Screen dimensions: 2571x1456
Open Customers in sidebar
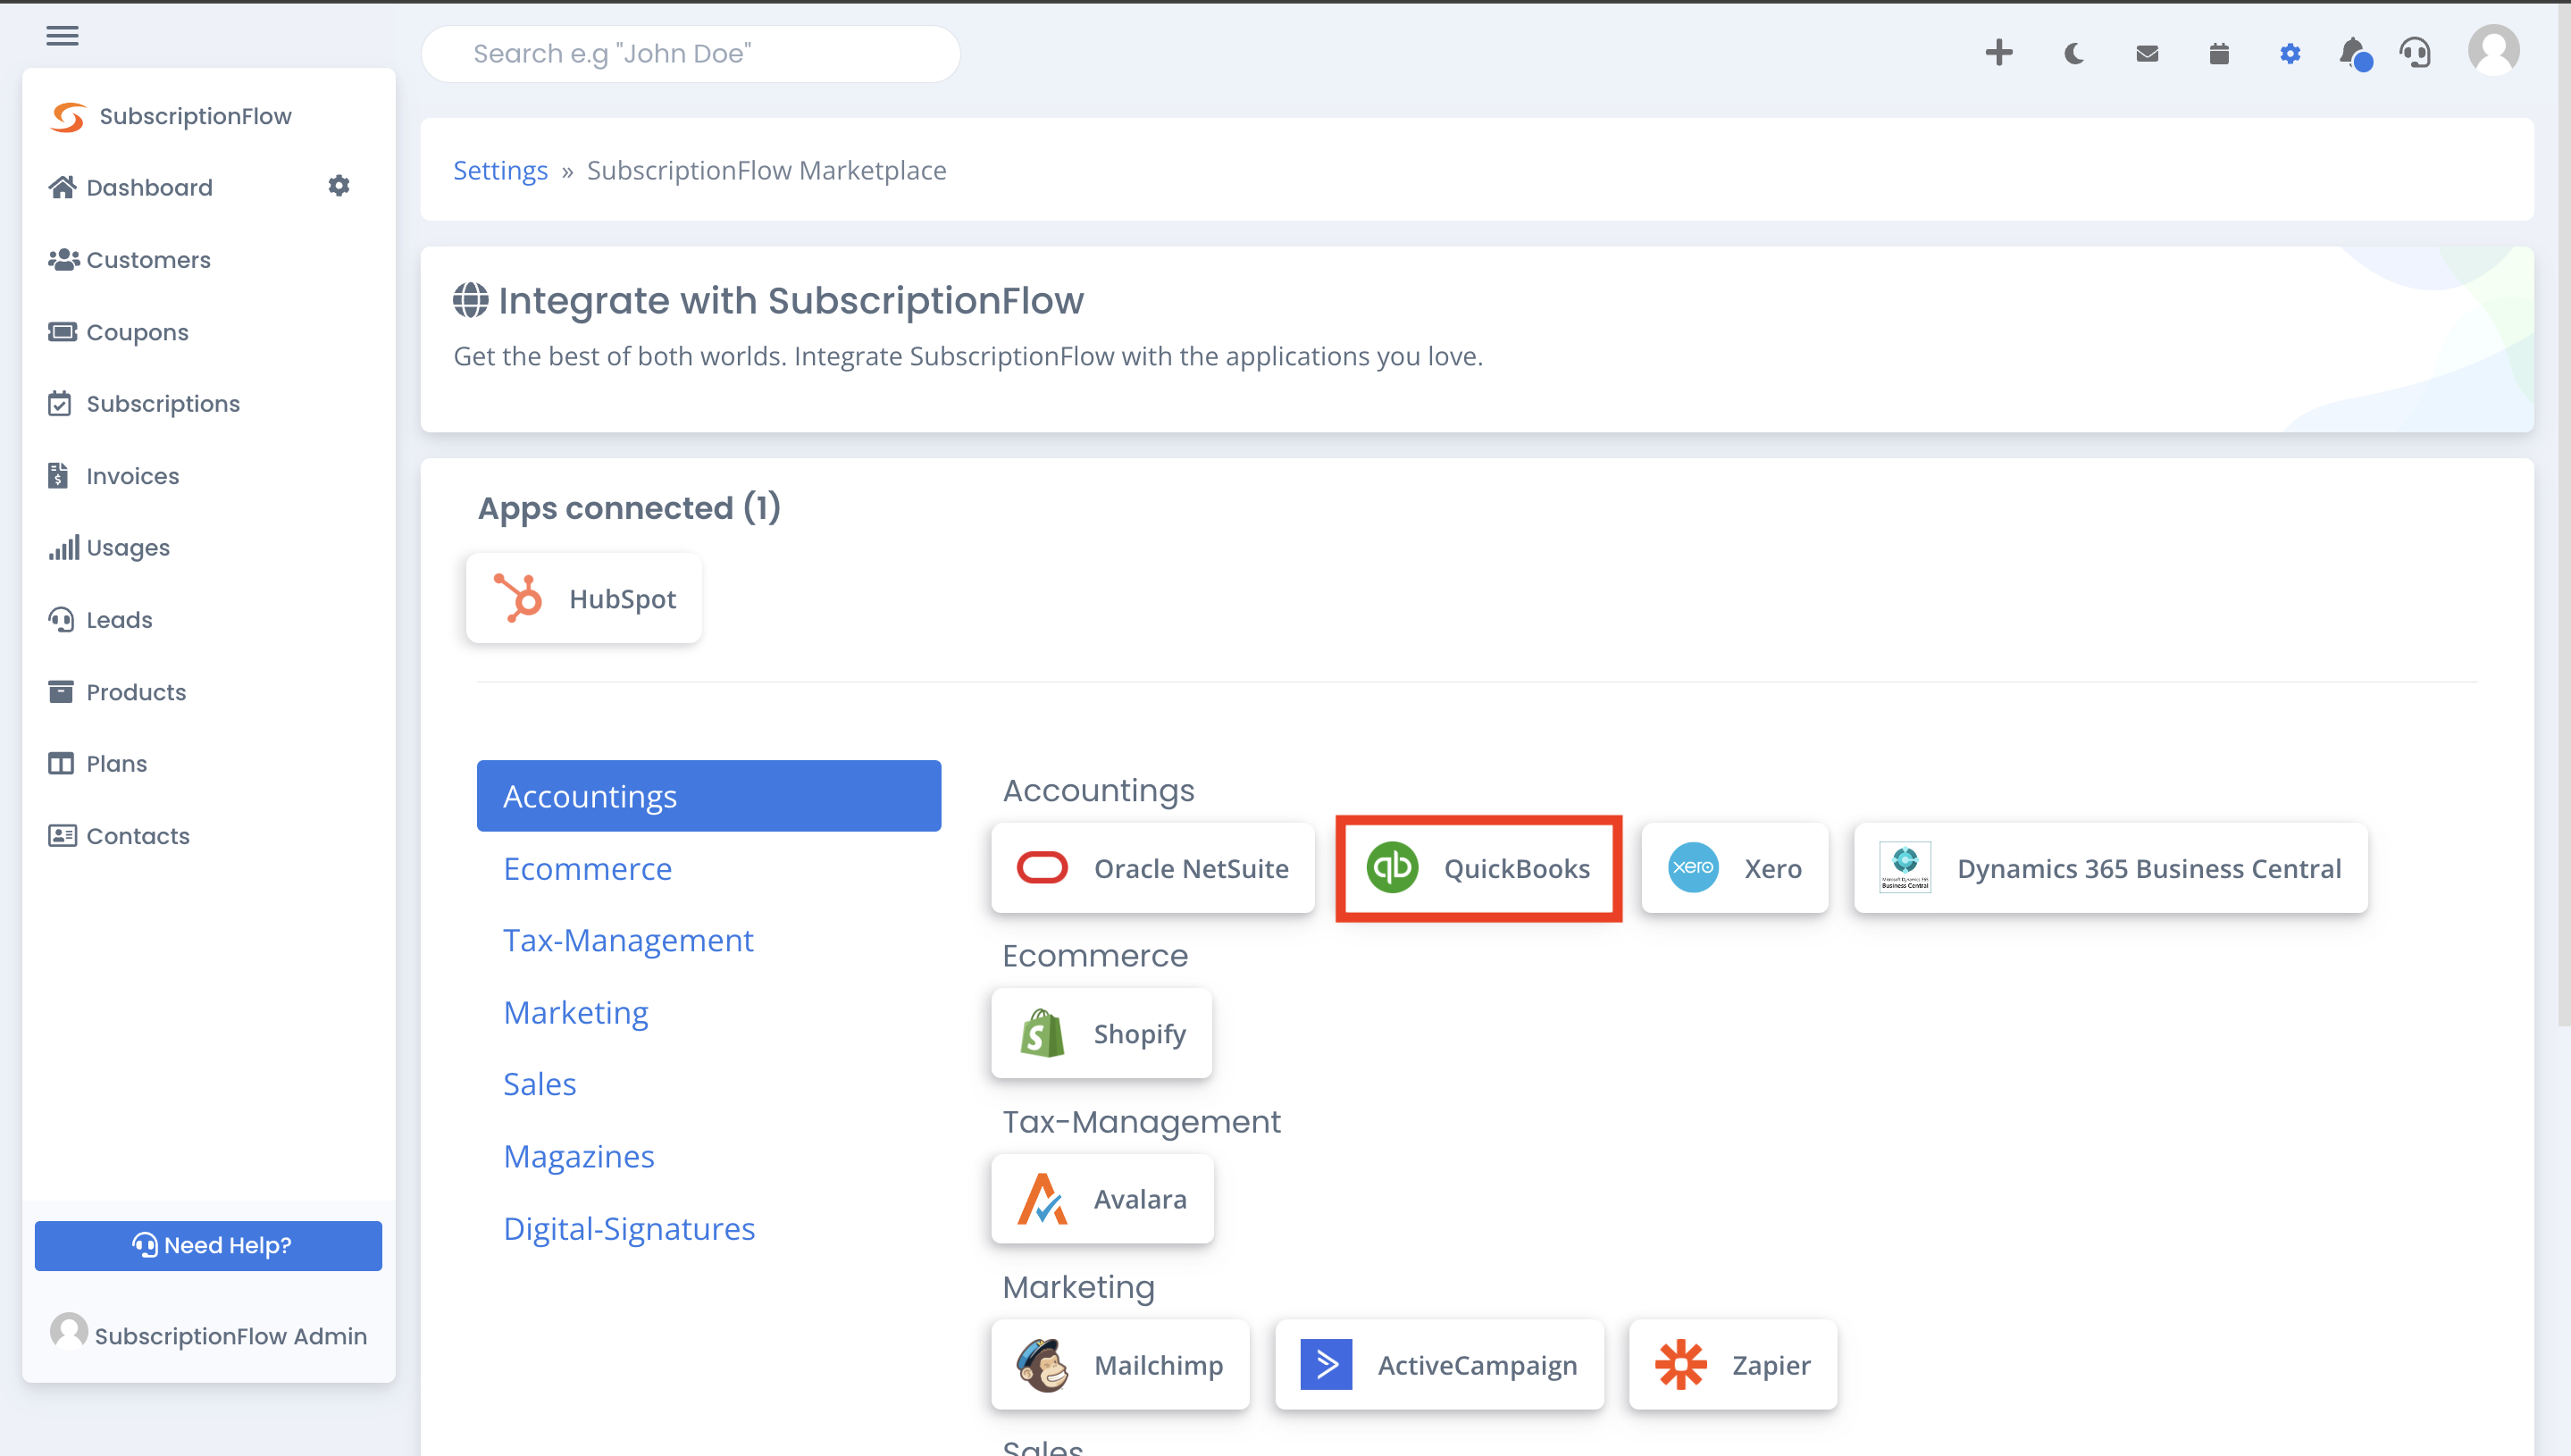(130, 260)
